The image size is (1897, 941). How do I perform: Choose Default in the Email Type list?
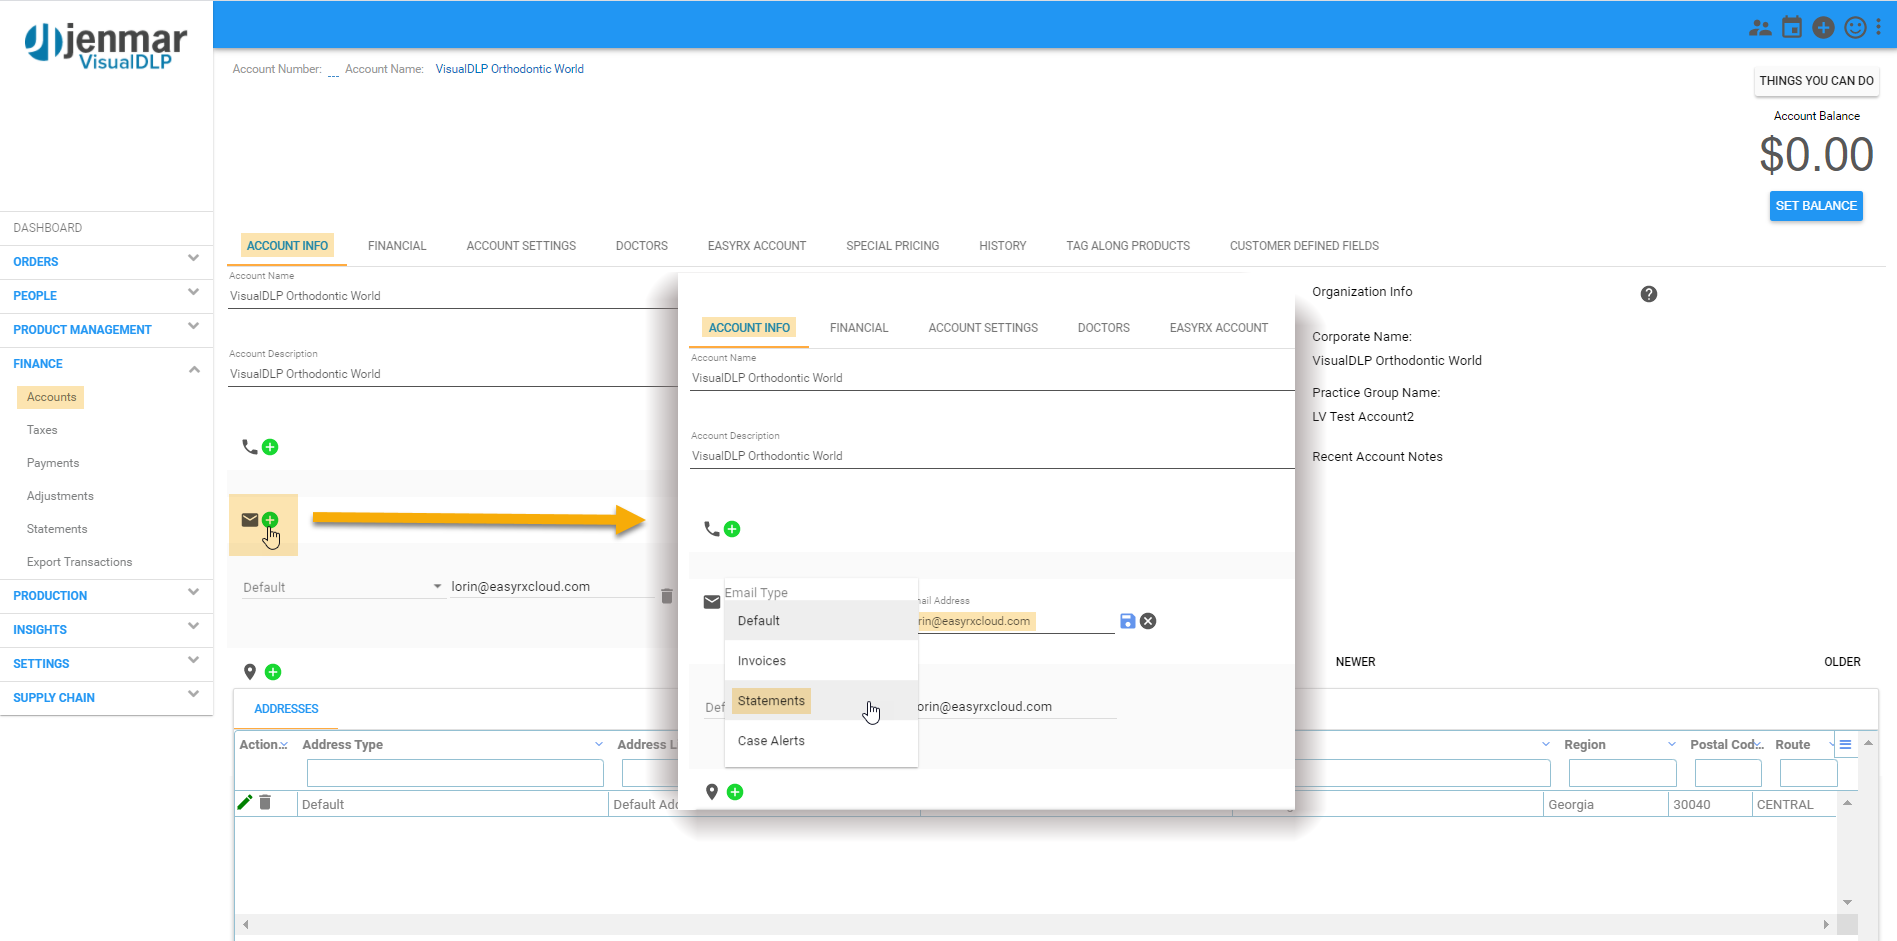[x=821, y=621]
